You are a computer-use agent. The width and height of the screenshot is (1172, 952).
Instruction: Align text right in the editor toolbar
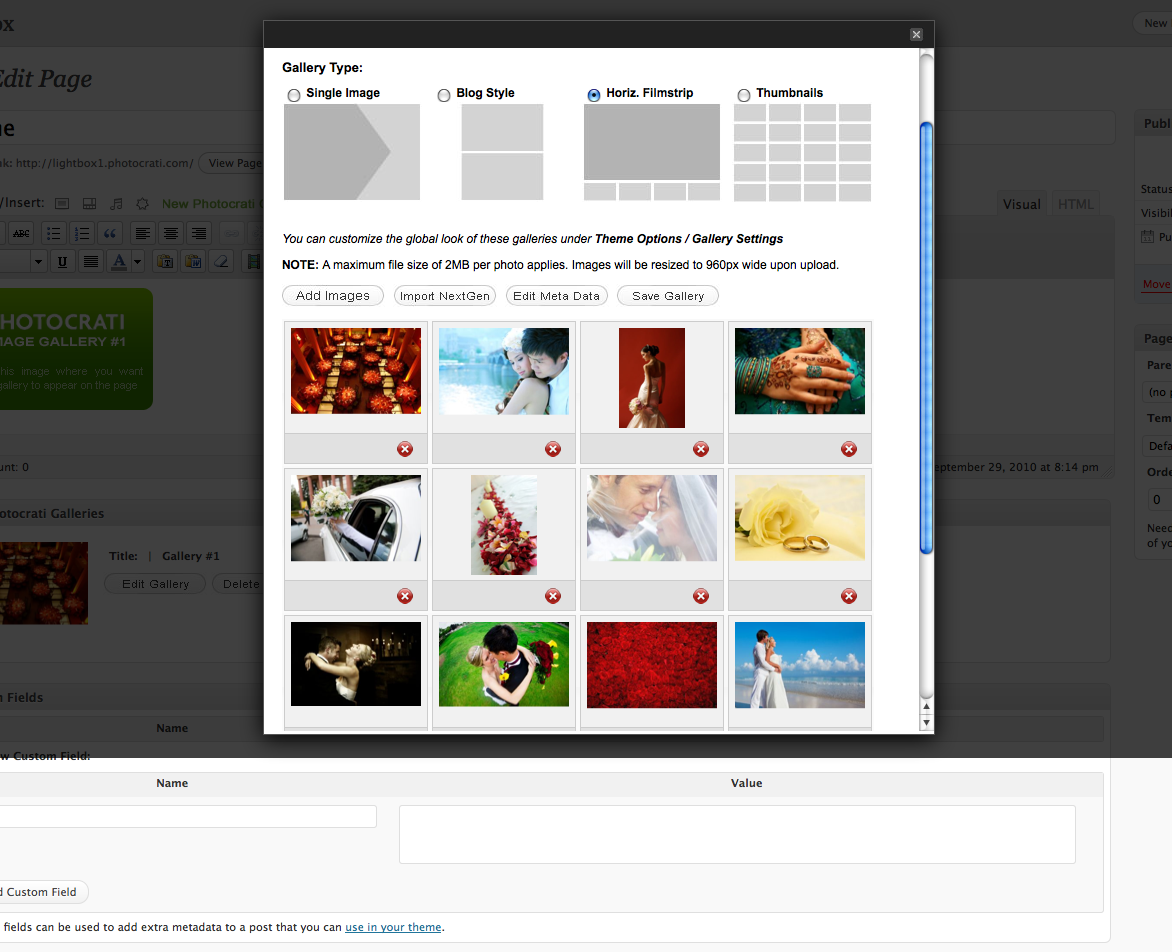[x=199, y=233]
